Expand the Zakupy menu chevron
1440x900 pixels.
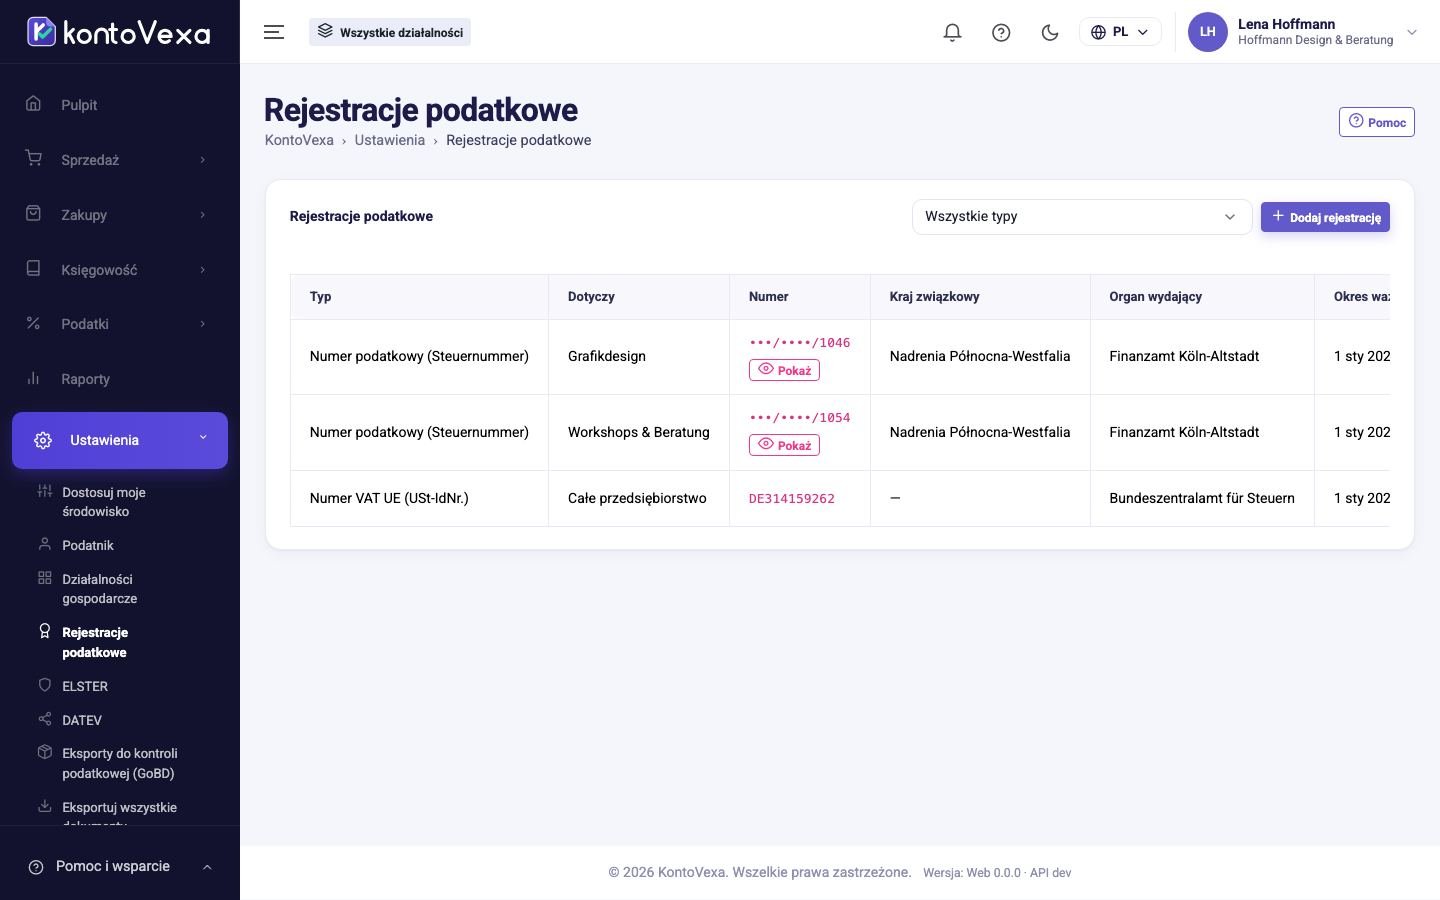point(203,215)
